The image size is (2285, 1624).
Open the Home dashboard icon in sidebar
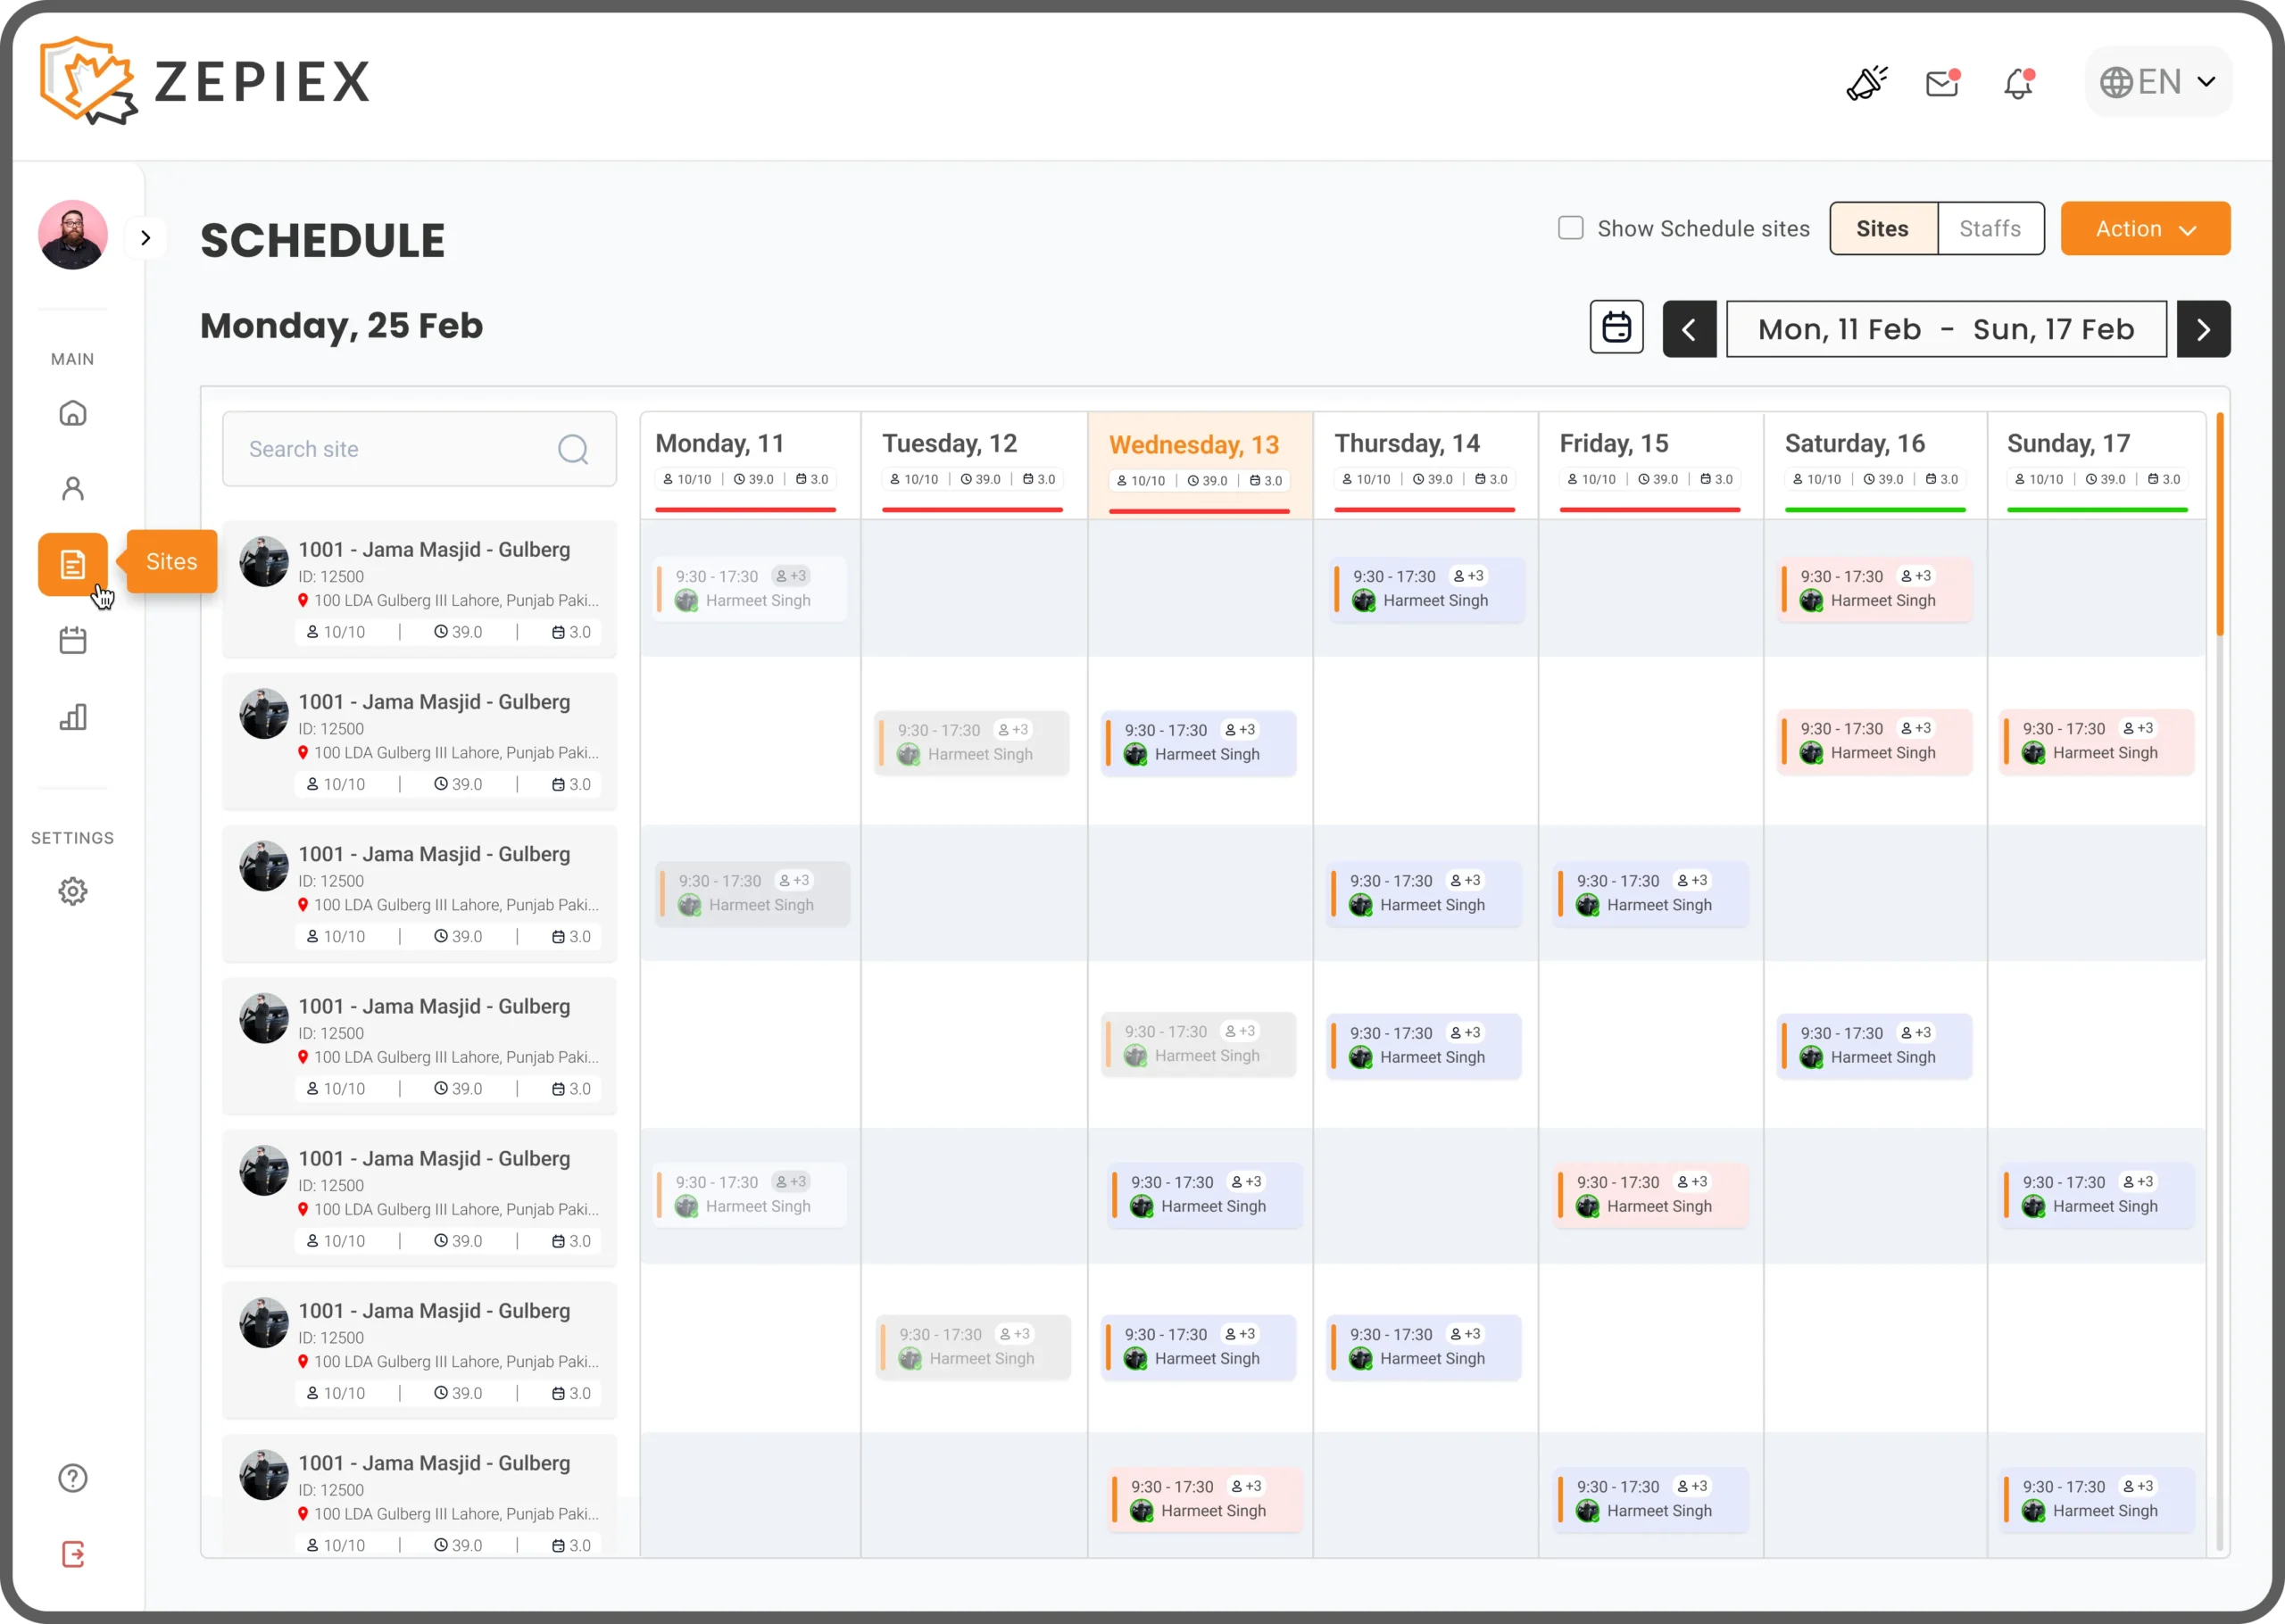tap(73, 413)
